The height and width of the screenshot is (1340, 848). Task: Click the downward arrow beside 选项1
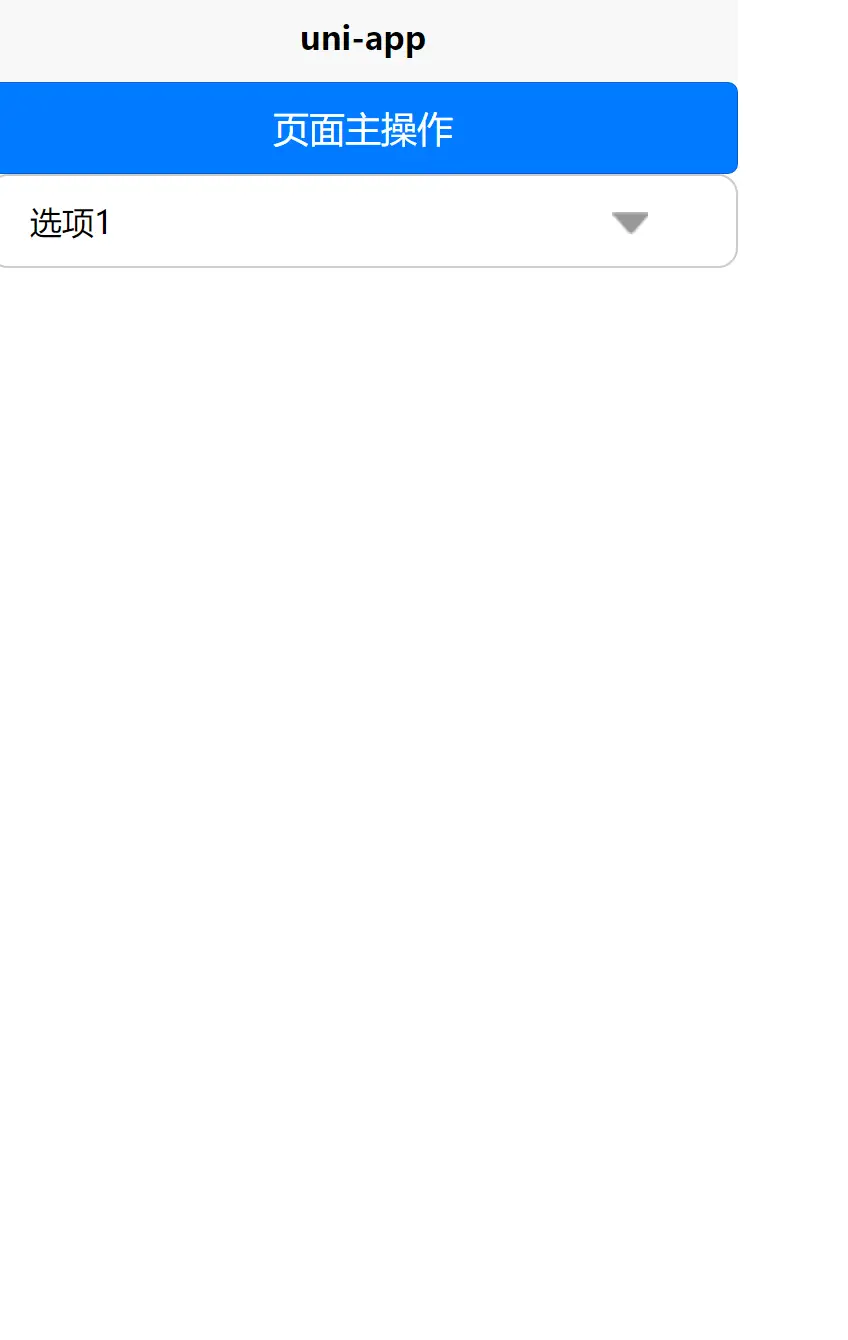630,223
